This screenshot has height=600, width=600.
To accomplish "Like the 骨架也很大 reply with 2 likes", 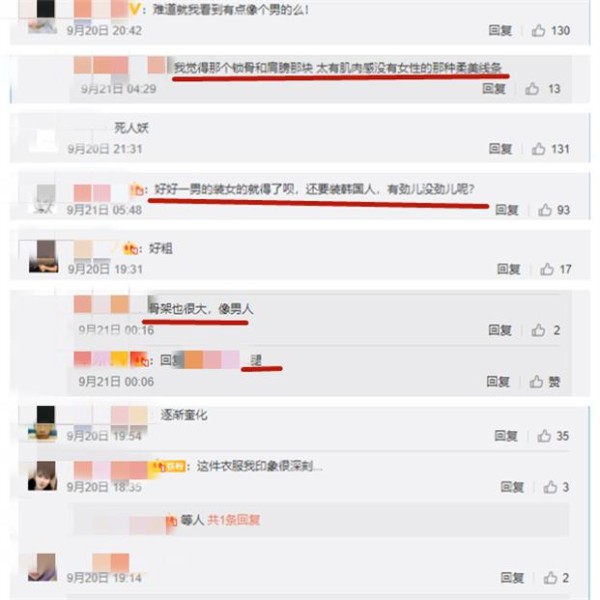I will pyautogui.click(x=538, y=330).
